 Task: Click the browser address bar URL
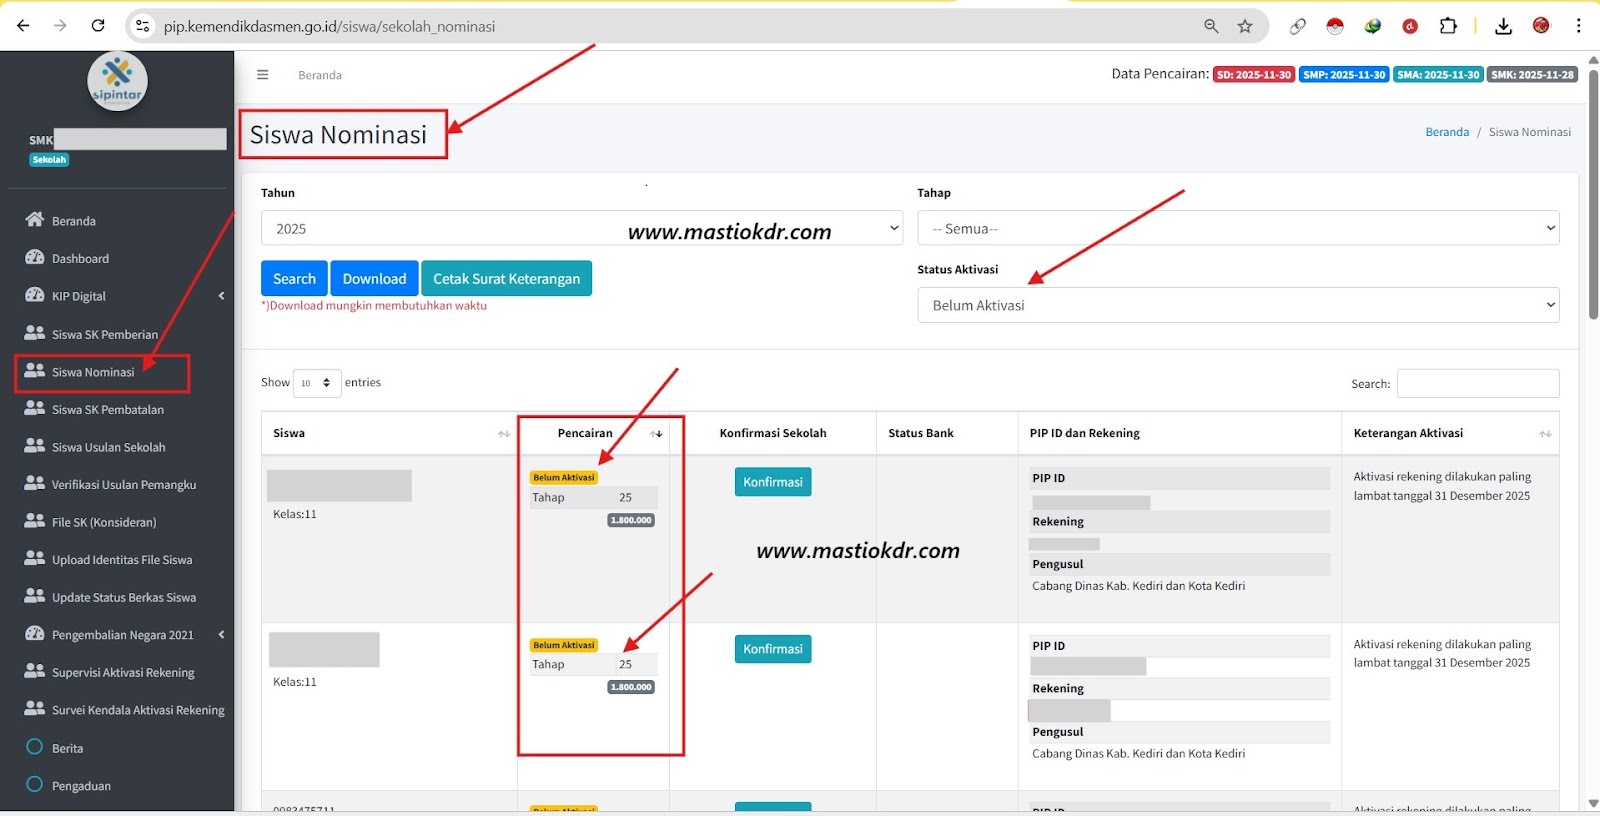[330, 26]
